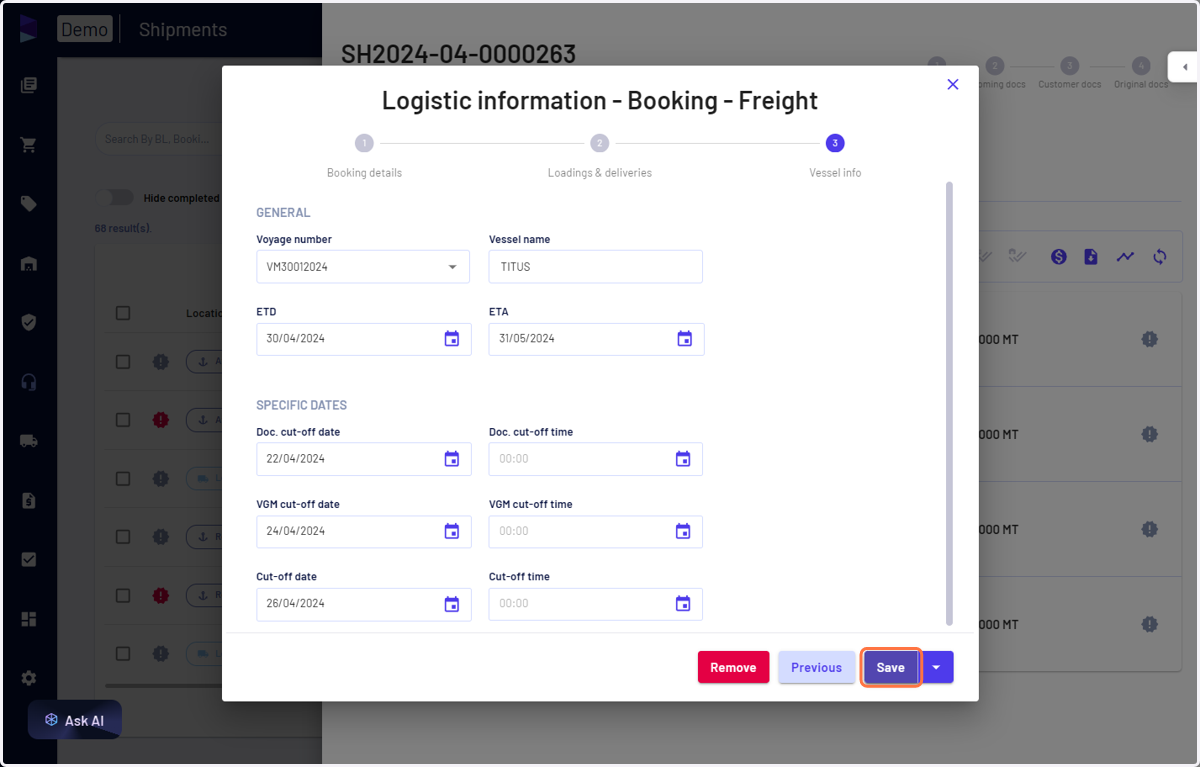
Task: Select the Vessel info step
Action: point(835,157)
